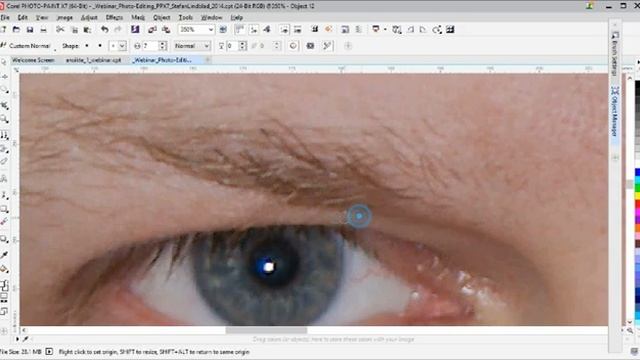
Task: Pick the red swatch in color palette
Action: click(x=637, y=204)
